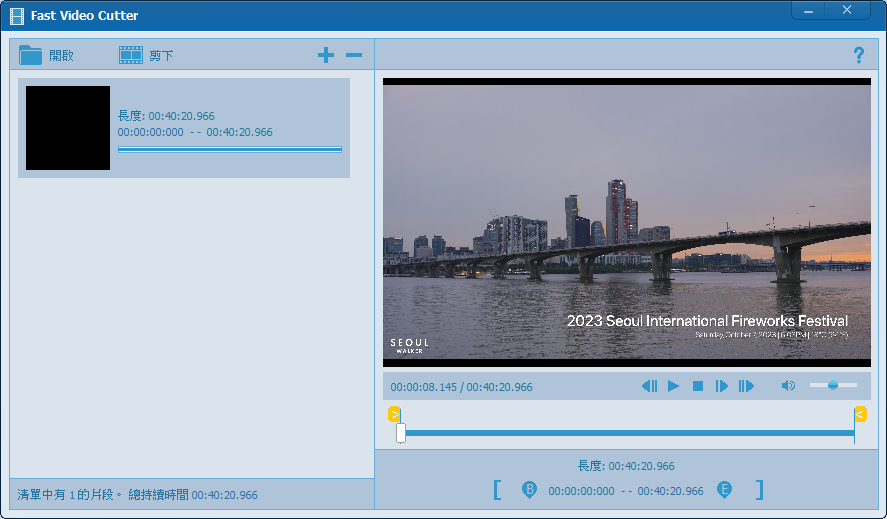Go to beginning point B marker
Screen dimensions: 887x519
(529, 490)
